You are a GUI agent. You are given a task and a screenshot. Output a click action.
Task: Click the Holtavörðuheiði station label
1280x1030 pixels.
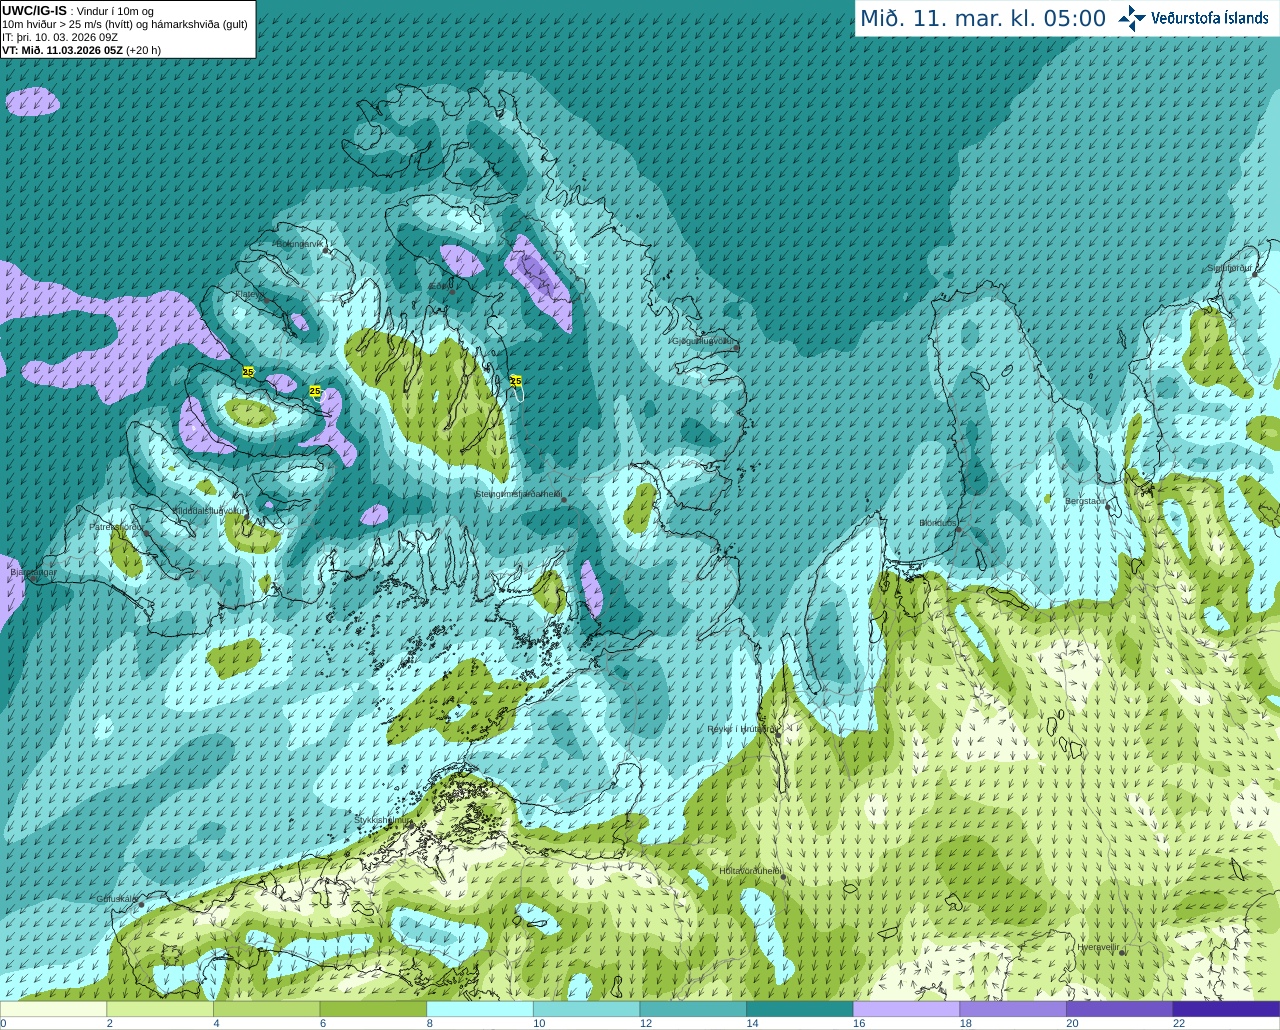pos(750,871)
